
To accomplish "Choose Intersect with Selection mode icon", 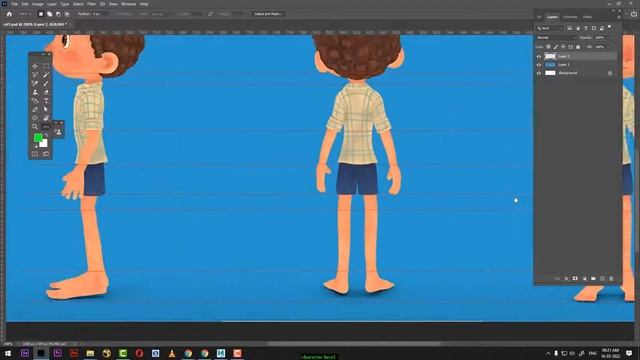I will (67, 14).
